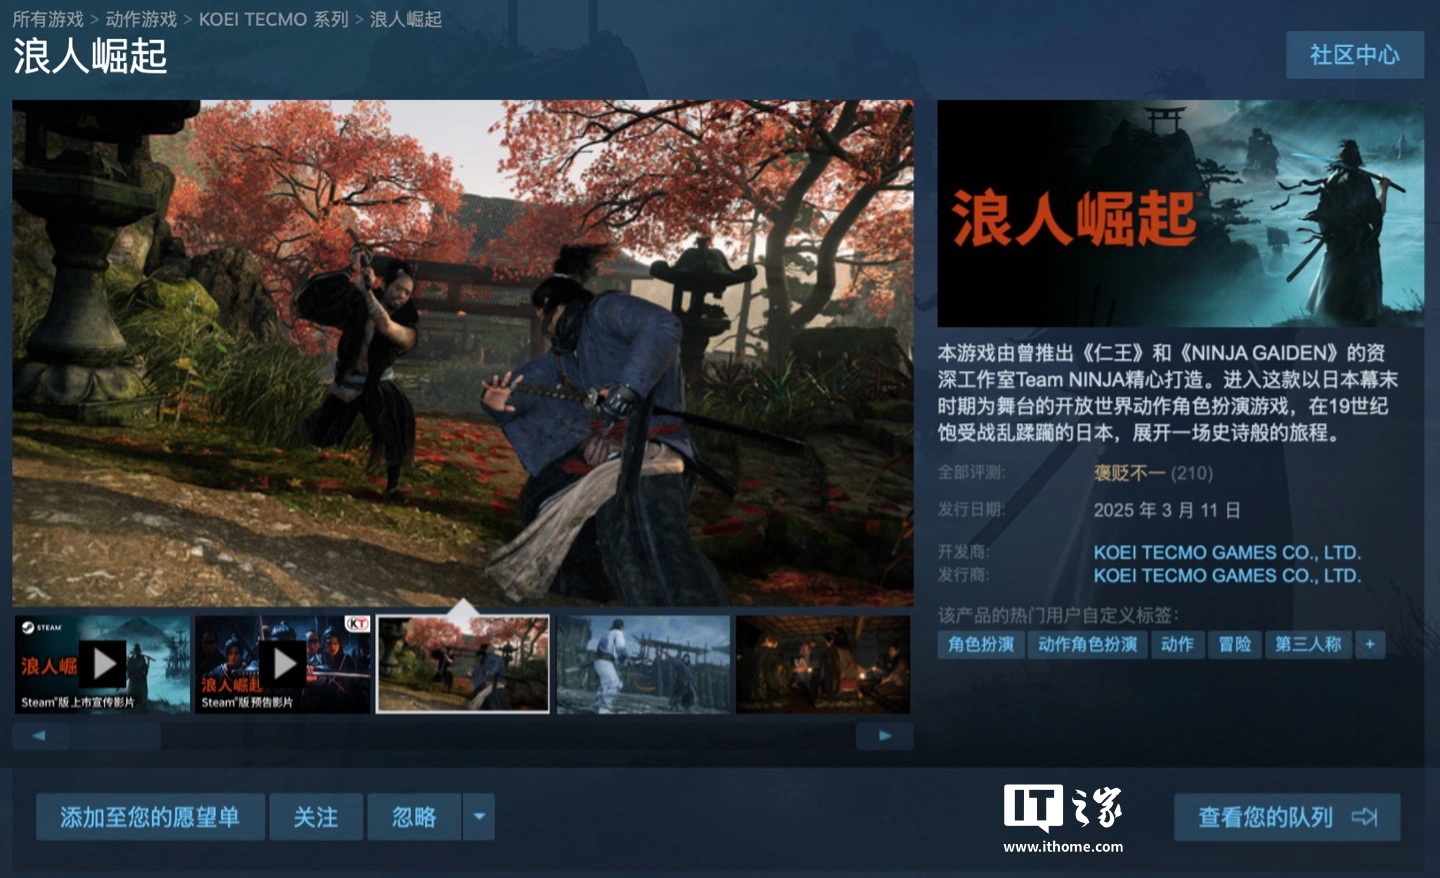
Task: Expand the dropdown arrow beside 忽略
Action: [479, 817]
